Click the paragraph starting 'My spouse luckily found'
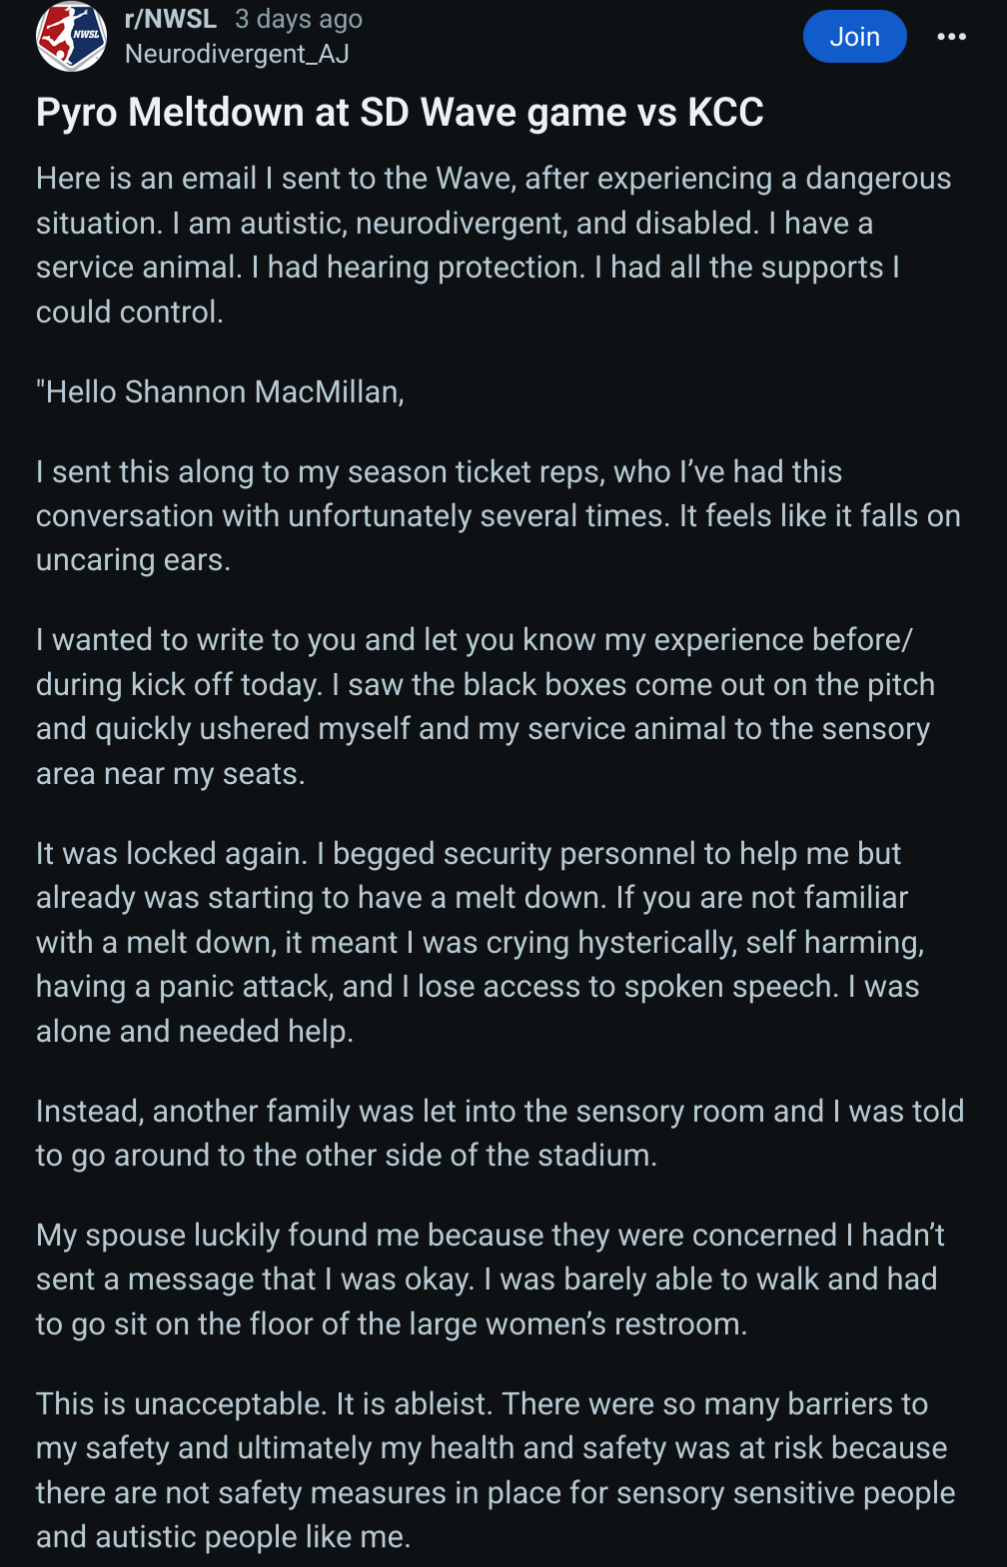The image size is (1007, 1567). click(491, 1279)
